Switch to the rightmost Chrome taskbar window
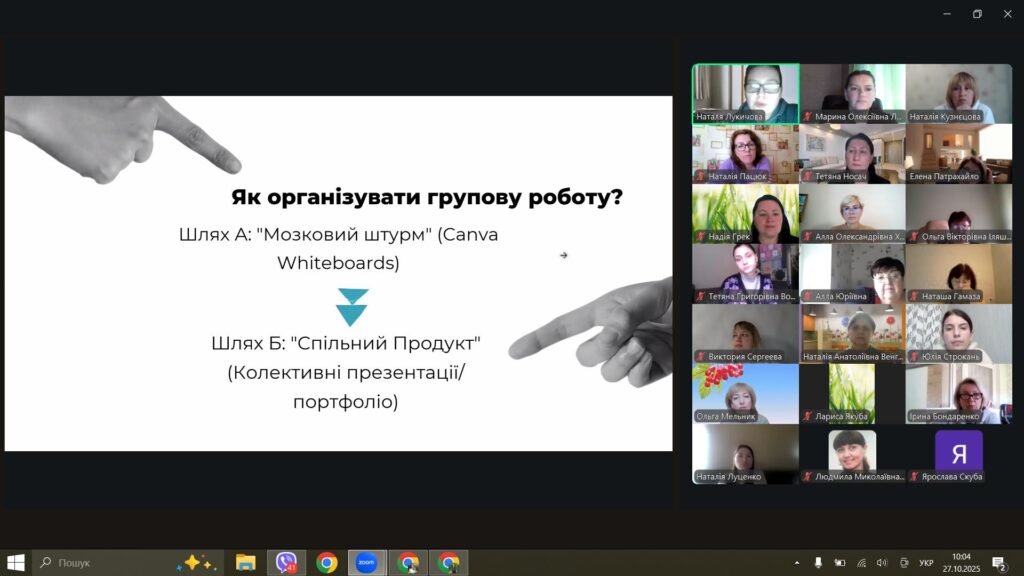1024x576 pixels. pos(449,562)
